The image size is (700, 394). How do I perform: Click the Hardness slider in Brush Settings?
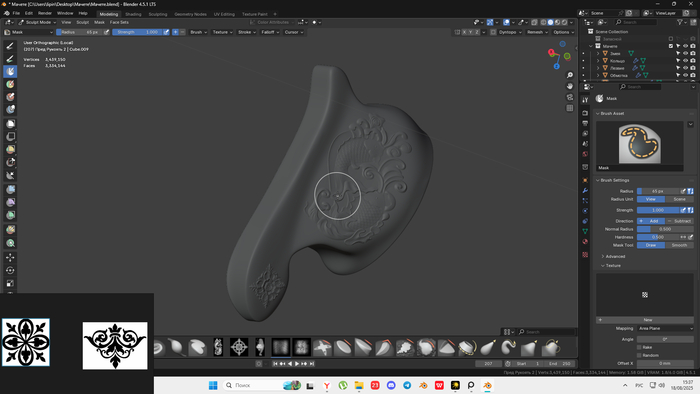pyautogui.click(x=658, y=237)
